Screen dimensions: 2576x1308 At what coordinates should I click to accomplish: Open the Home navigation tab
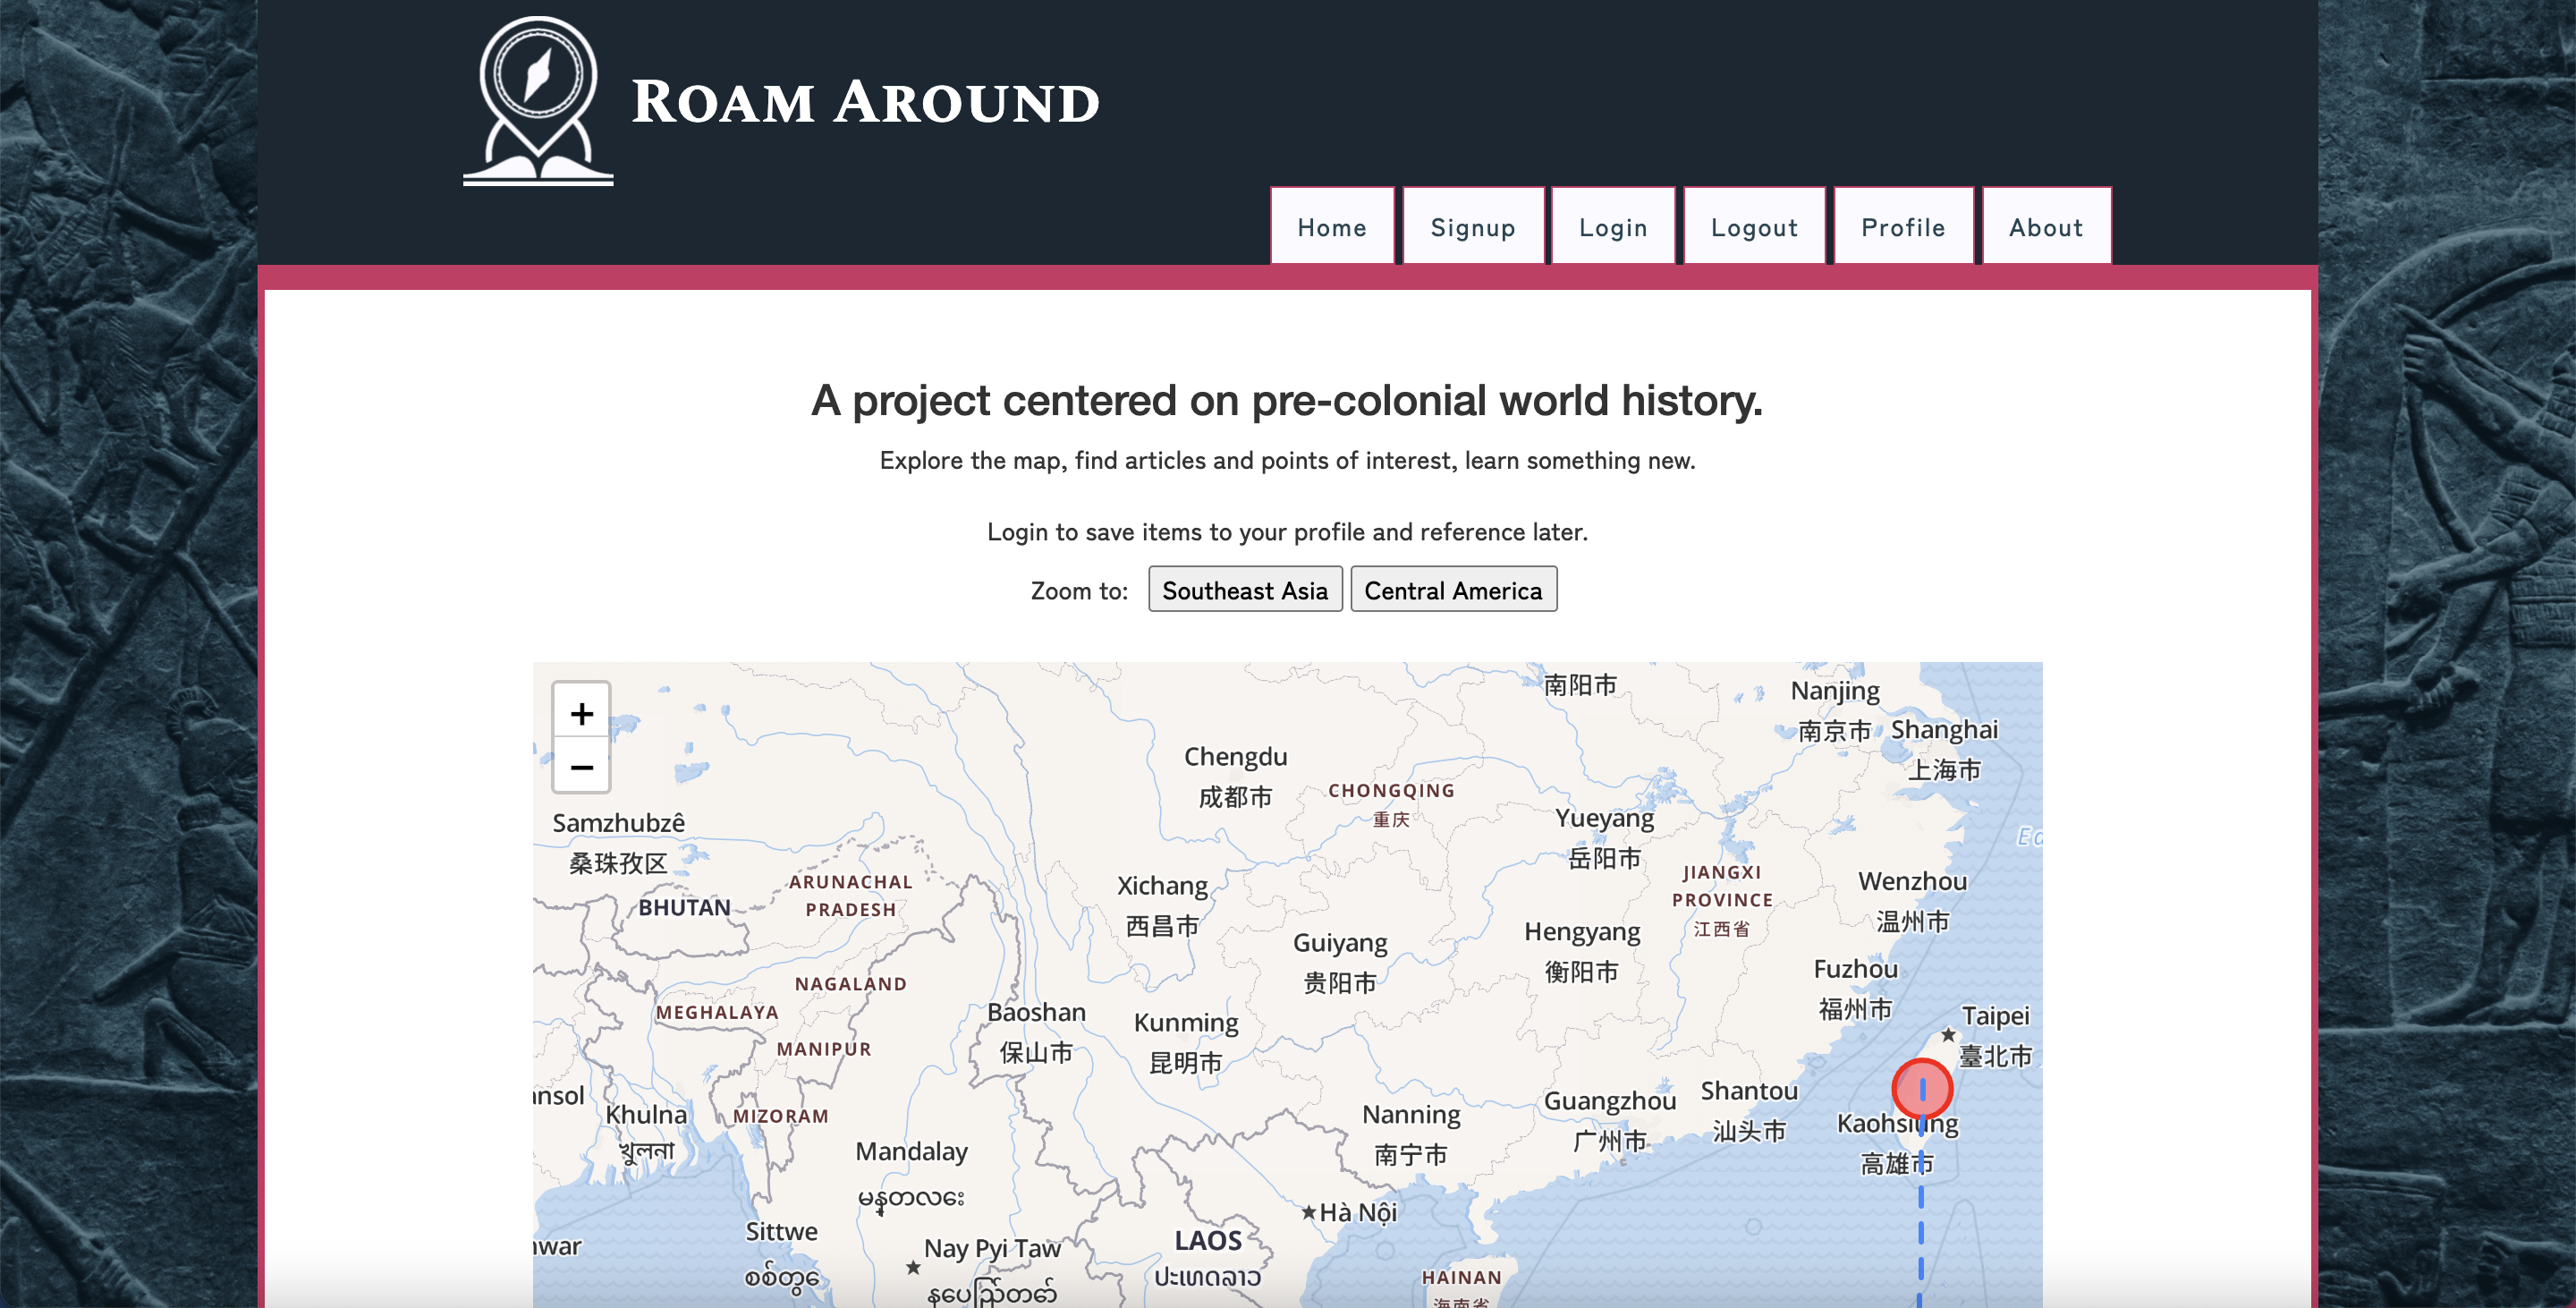click(1331, 227)
